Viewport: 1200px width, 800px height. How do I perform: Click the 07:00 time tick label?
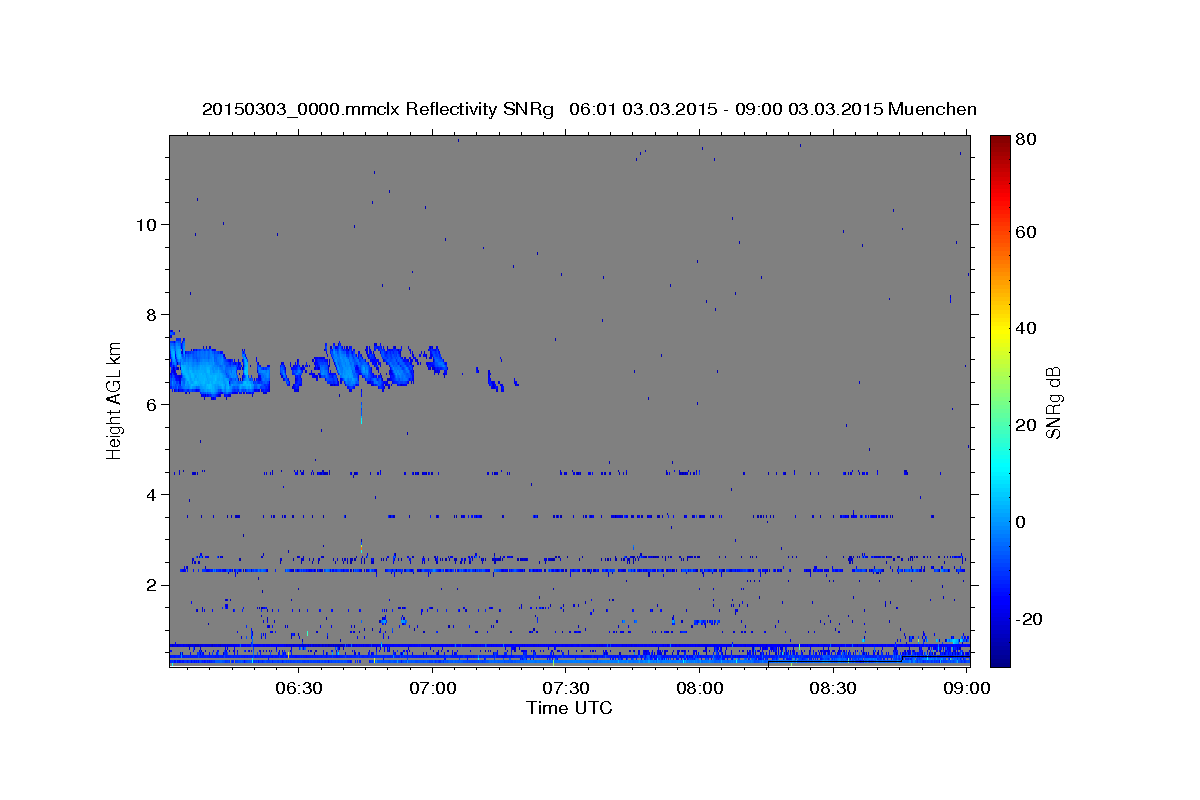(x=432, y=688)
